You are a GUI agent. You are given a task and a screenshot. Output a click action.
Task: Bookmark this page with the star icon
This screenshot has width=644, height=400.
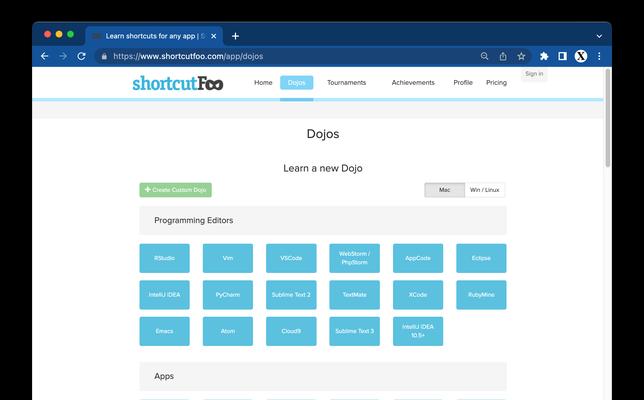tap(521, 56)
